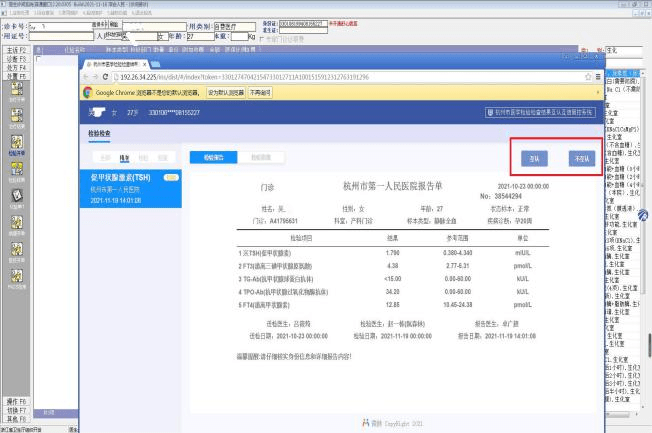Screen dimensions: 652x433
Task: Tick the checkbox in the first order table row
Action: 38,59
